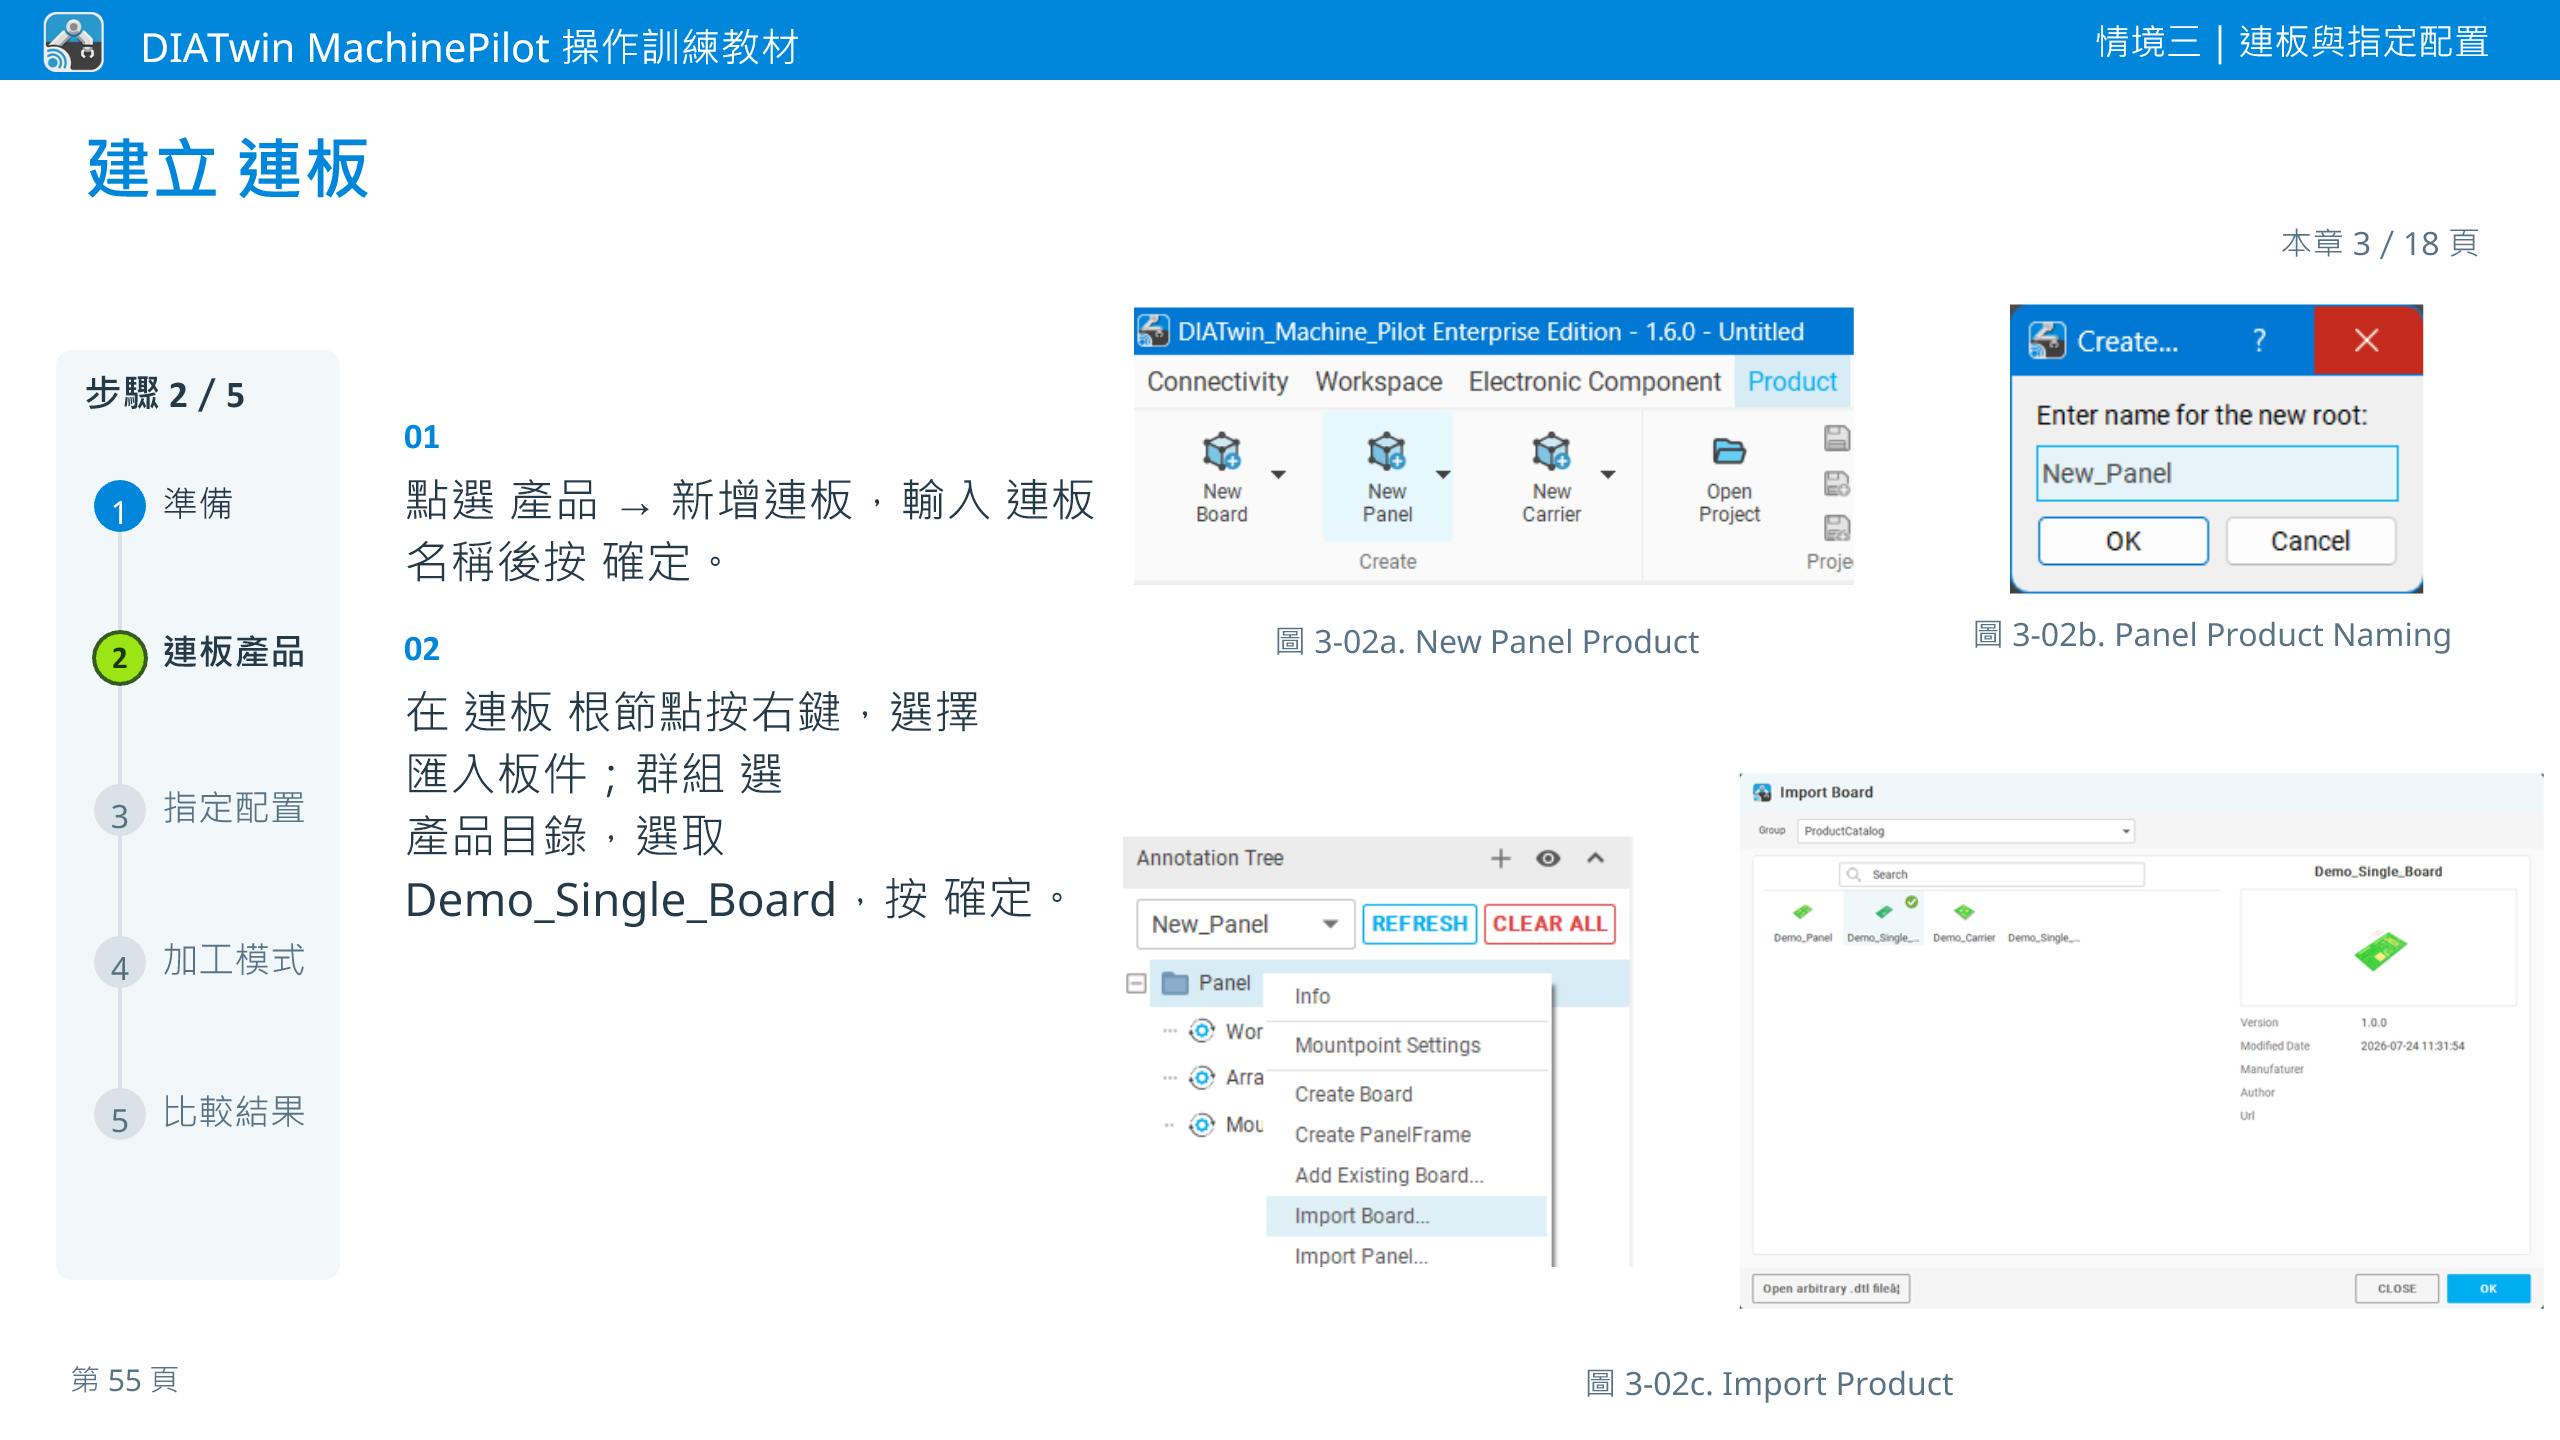Click the gear icon beside the Mou node
Viewport: 2560px width, 1440px height.
click(1202, 1125)
